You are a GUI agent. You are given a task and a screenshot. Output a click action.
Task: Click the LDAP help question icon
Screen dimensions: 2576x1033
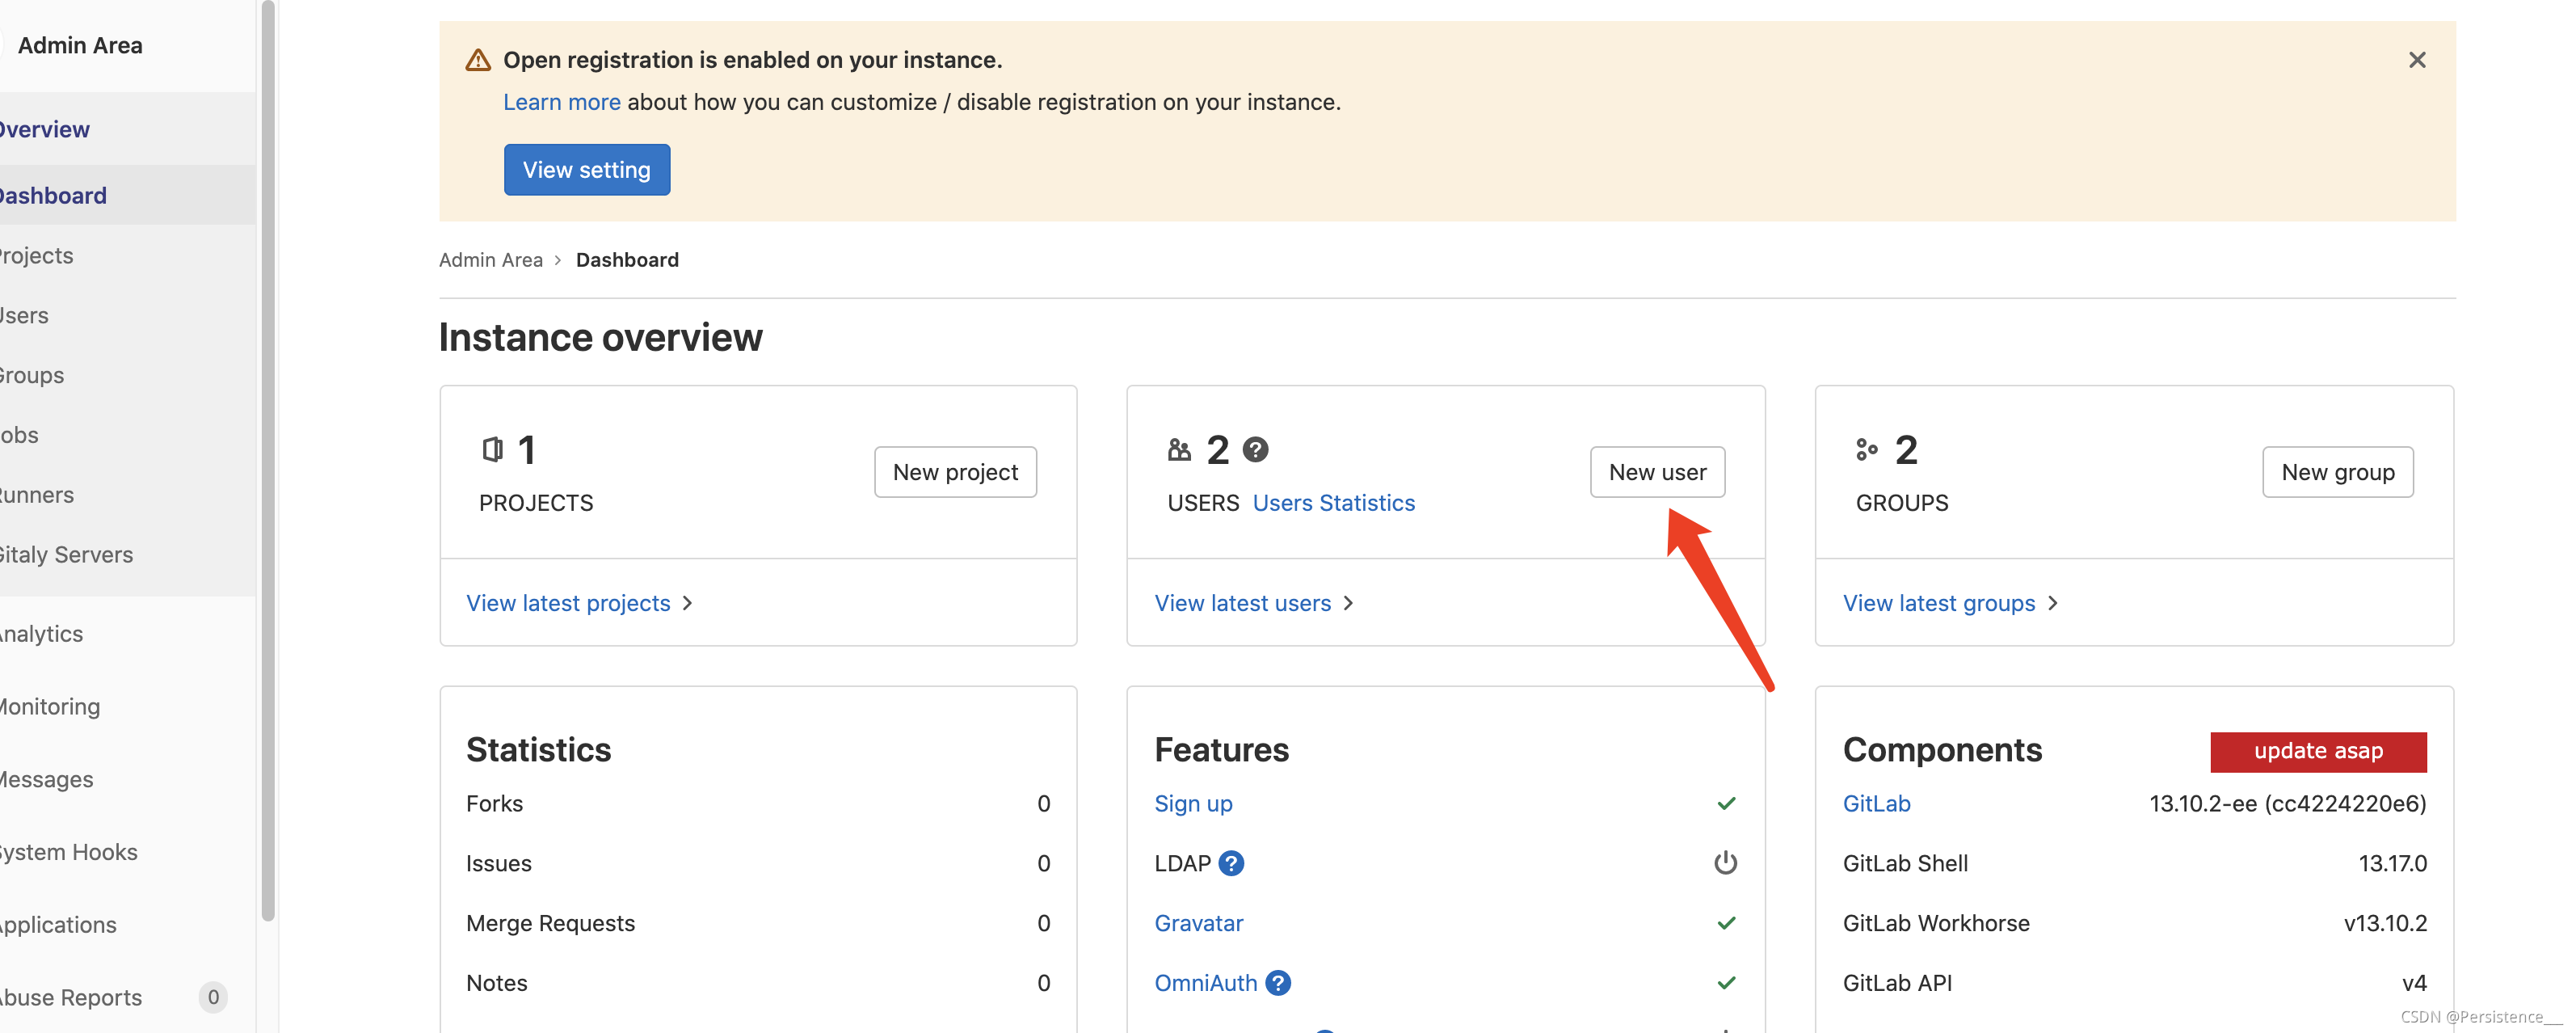[1231, 863]
